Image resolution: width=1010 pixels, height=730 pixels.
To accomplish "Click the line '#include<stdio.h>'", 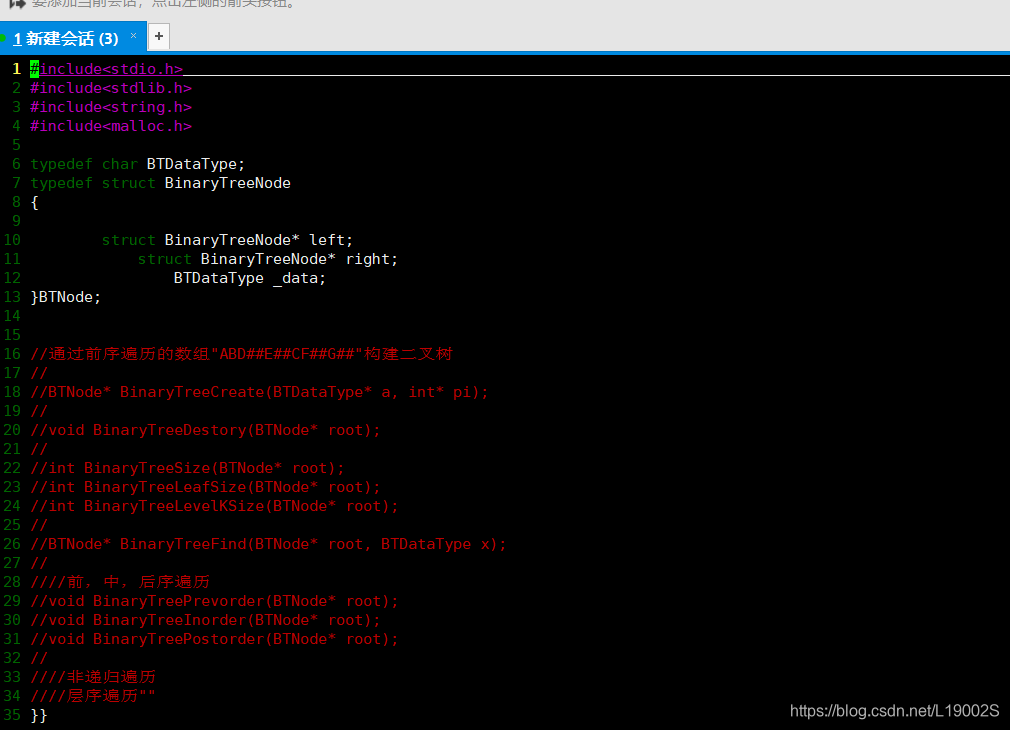I will click(107, 69).
